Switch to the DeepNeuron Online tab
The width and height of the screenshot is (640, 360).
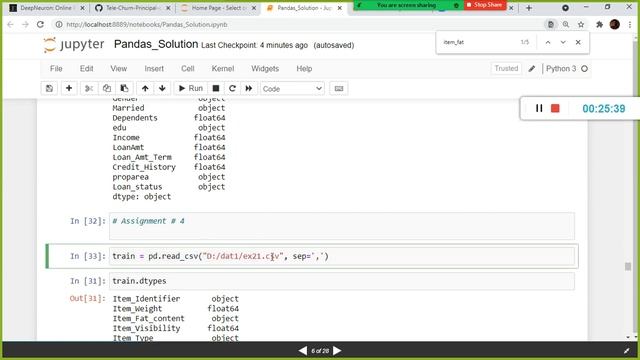coord(46,8)
